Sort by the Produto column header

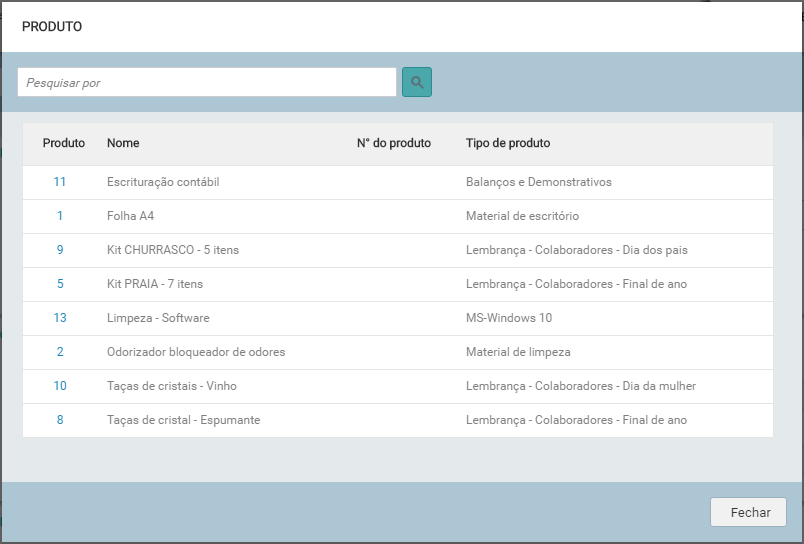click(x=64, y=143)
